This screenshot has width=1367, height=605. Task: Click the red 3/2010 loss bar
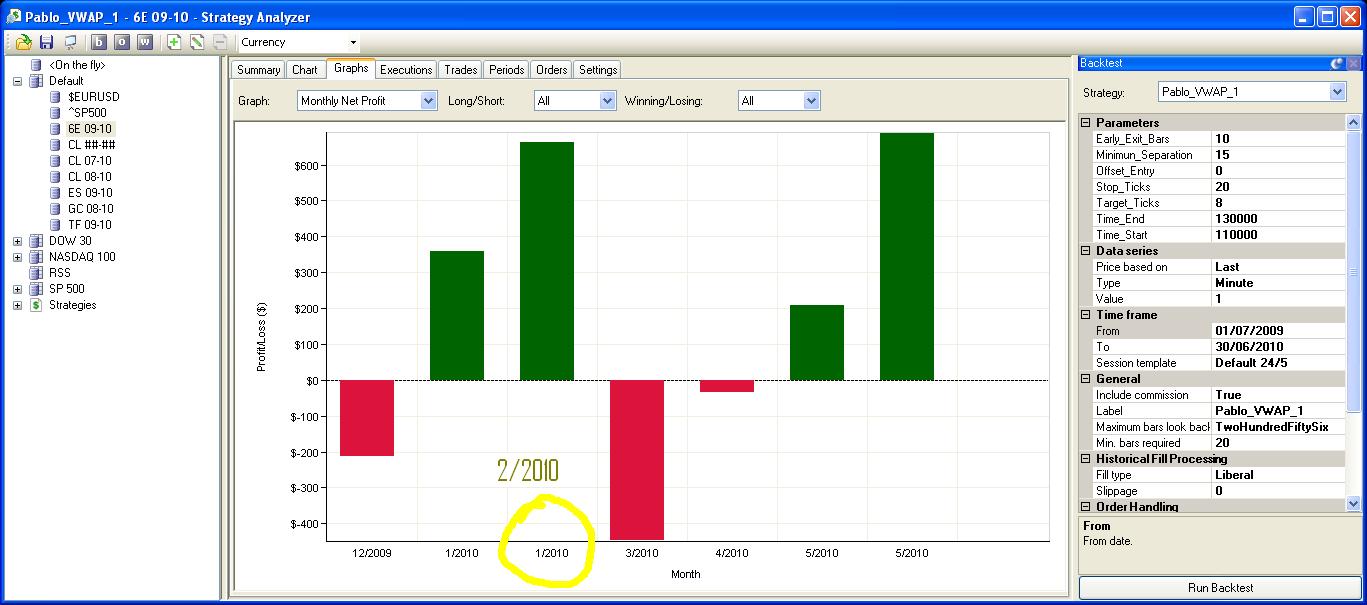tap(637, 460)
